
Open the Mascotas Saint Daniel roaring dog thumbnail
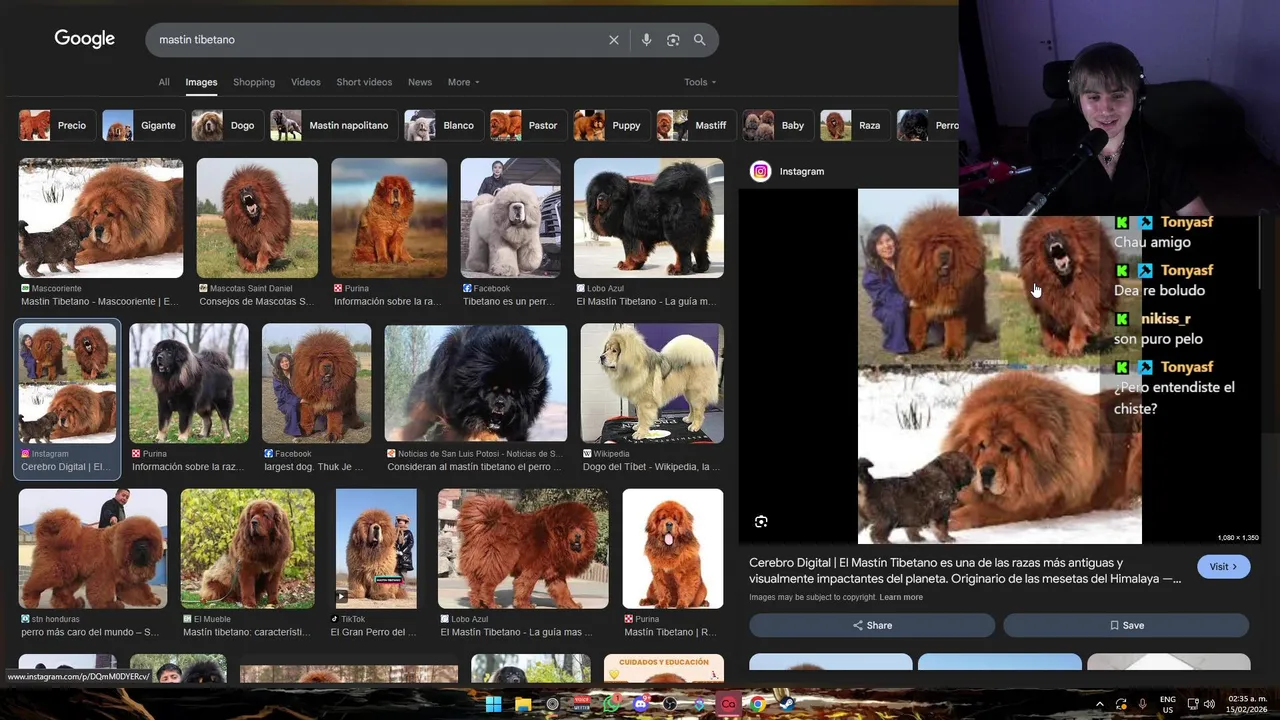click(257, 218)
